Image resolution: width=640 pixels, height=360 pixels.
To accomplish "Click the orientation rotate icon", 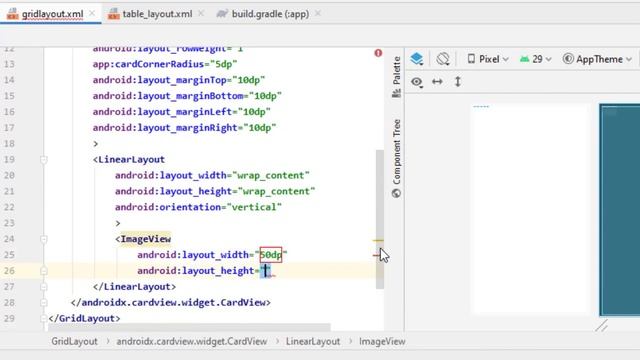I will [x=442, y=59].
